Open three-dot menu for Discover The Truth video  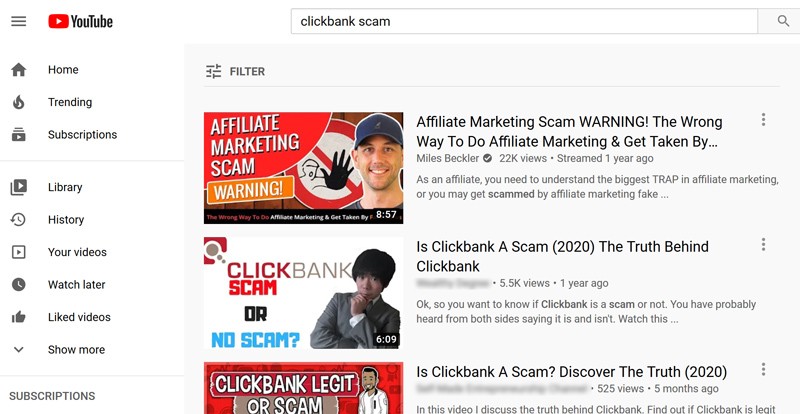coord(763,369)
